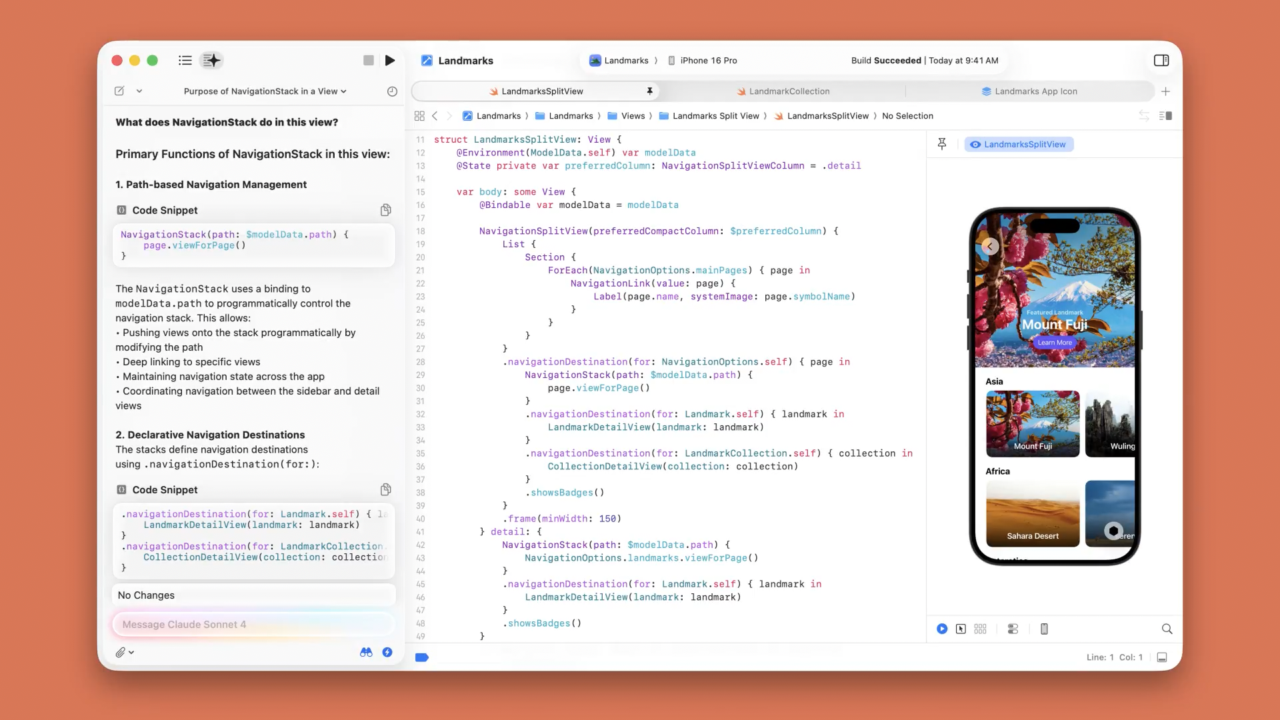Viewport: 1280px width, 720px height.
Task: Open the iPhone 16 Pro destination picker
Action: click(702, 60)
